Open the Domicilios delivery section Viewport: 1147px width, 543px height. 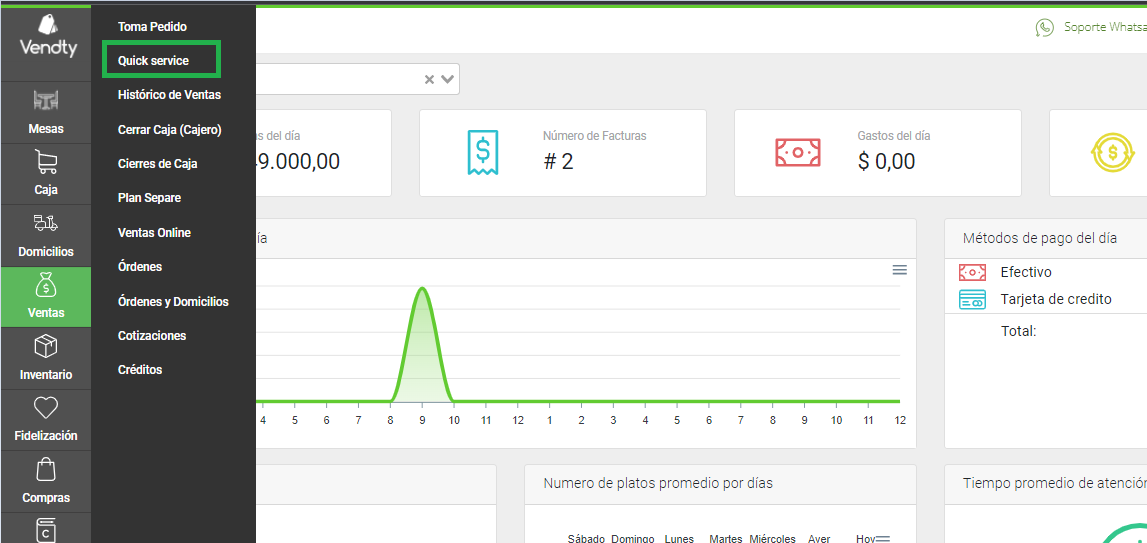(x=46, y=236)
